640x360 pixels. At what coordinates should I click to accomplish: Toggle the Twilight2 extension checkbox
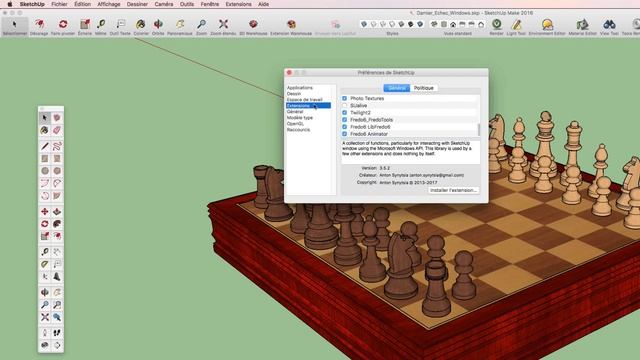pos(344,113)
